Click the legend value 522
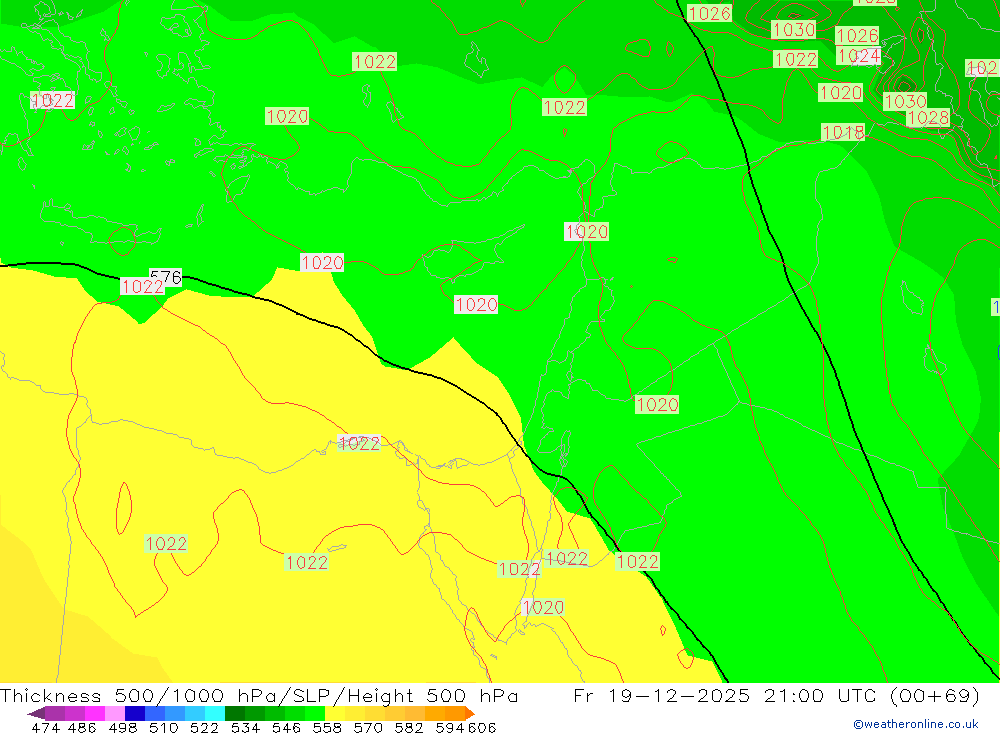Viewport: 1000px width, 733px height. pos(205,727)
